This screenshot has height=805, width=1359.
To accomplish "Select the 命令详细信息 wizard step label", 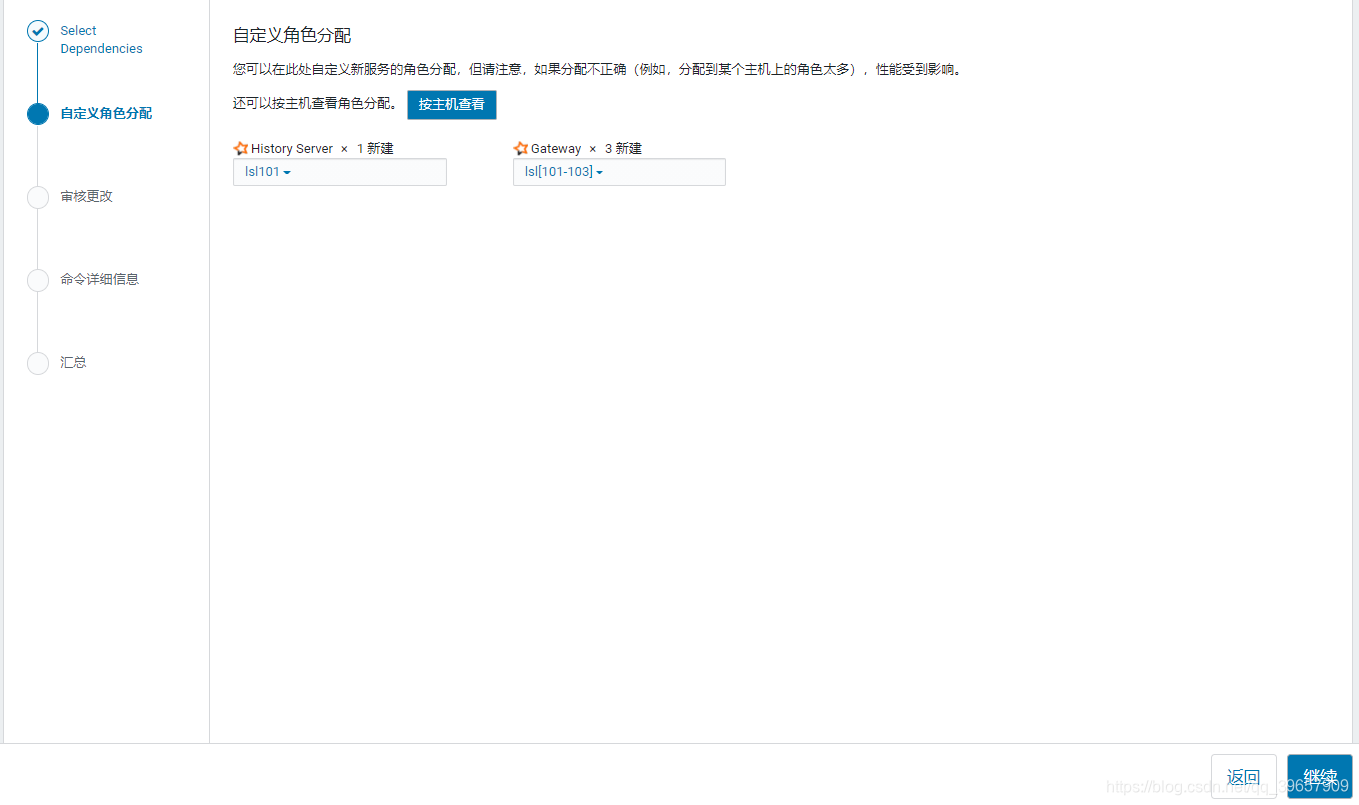I will [99, 279].
